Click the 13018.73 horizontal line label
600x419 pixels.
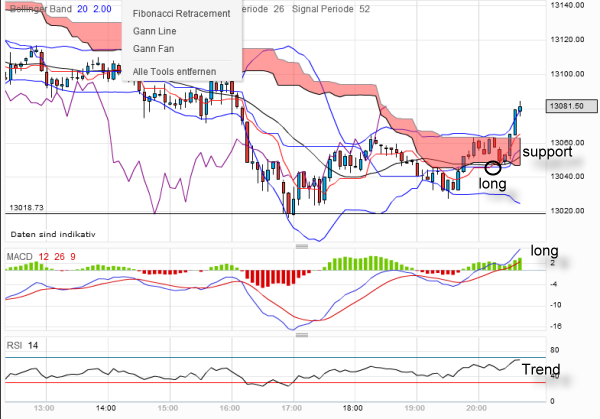[26, 208]
